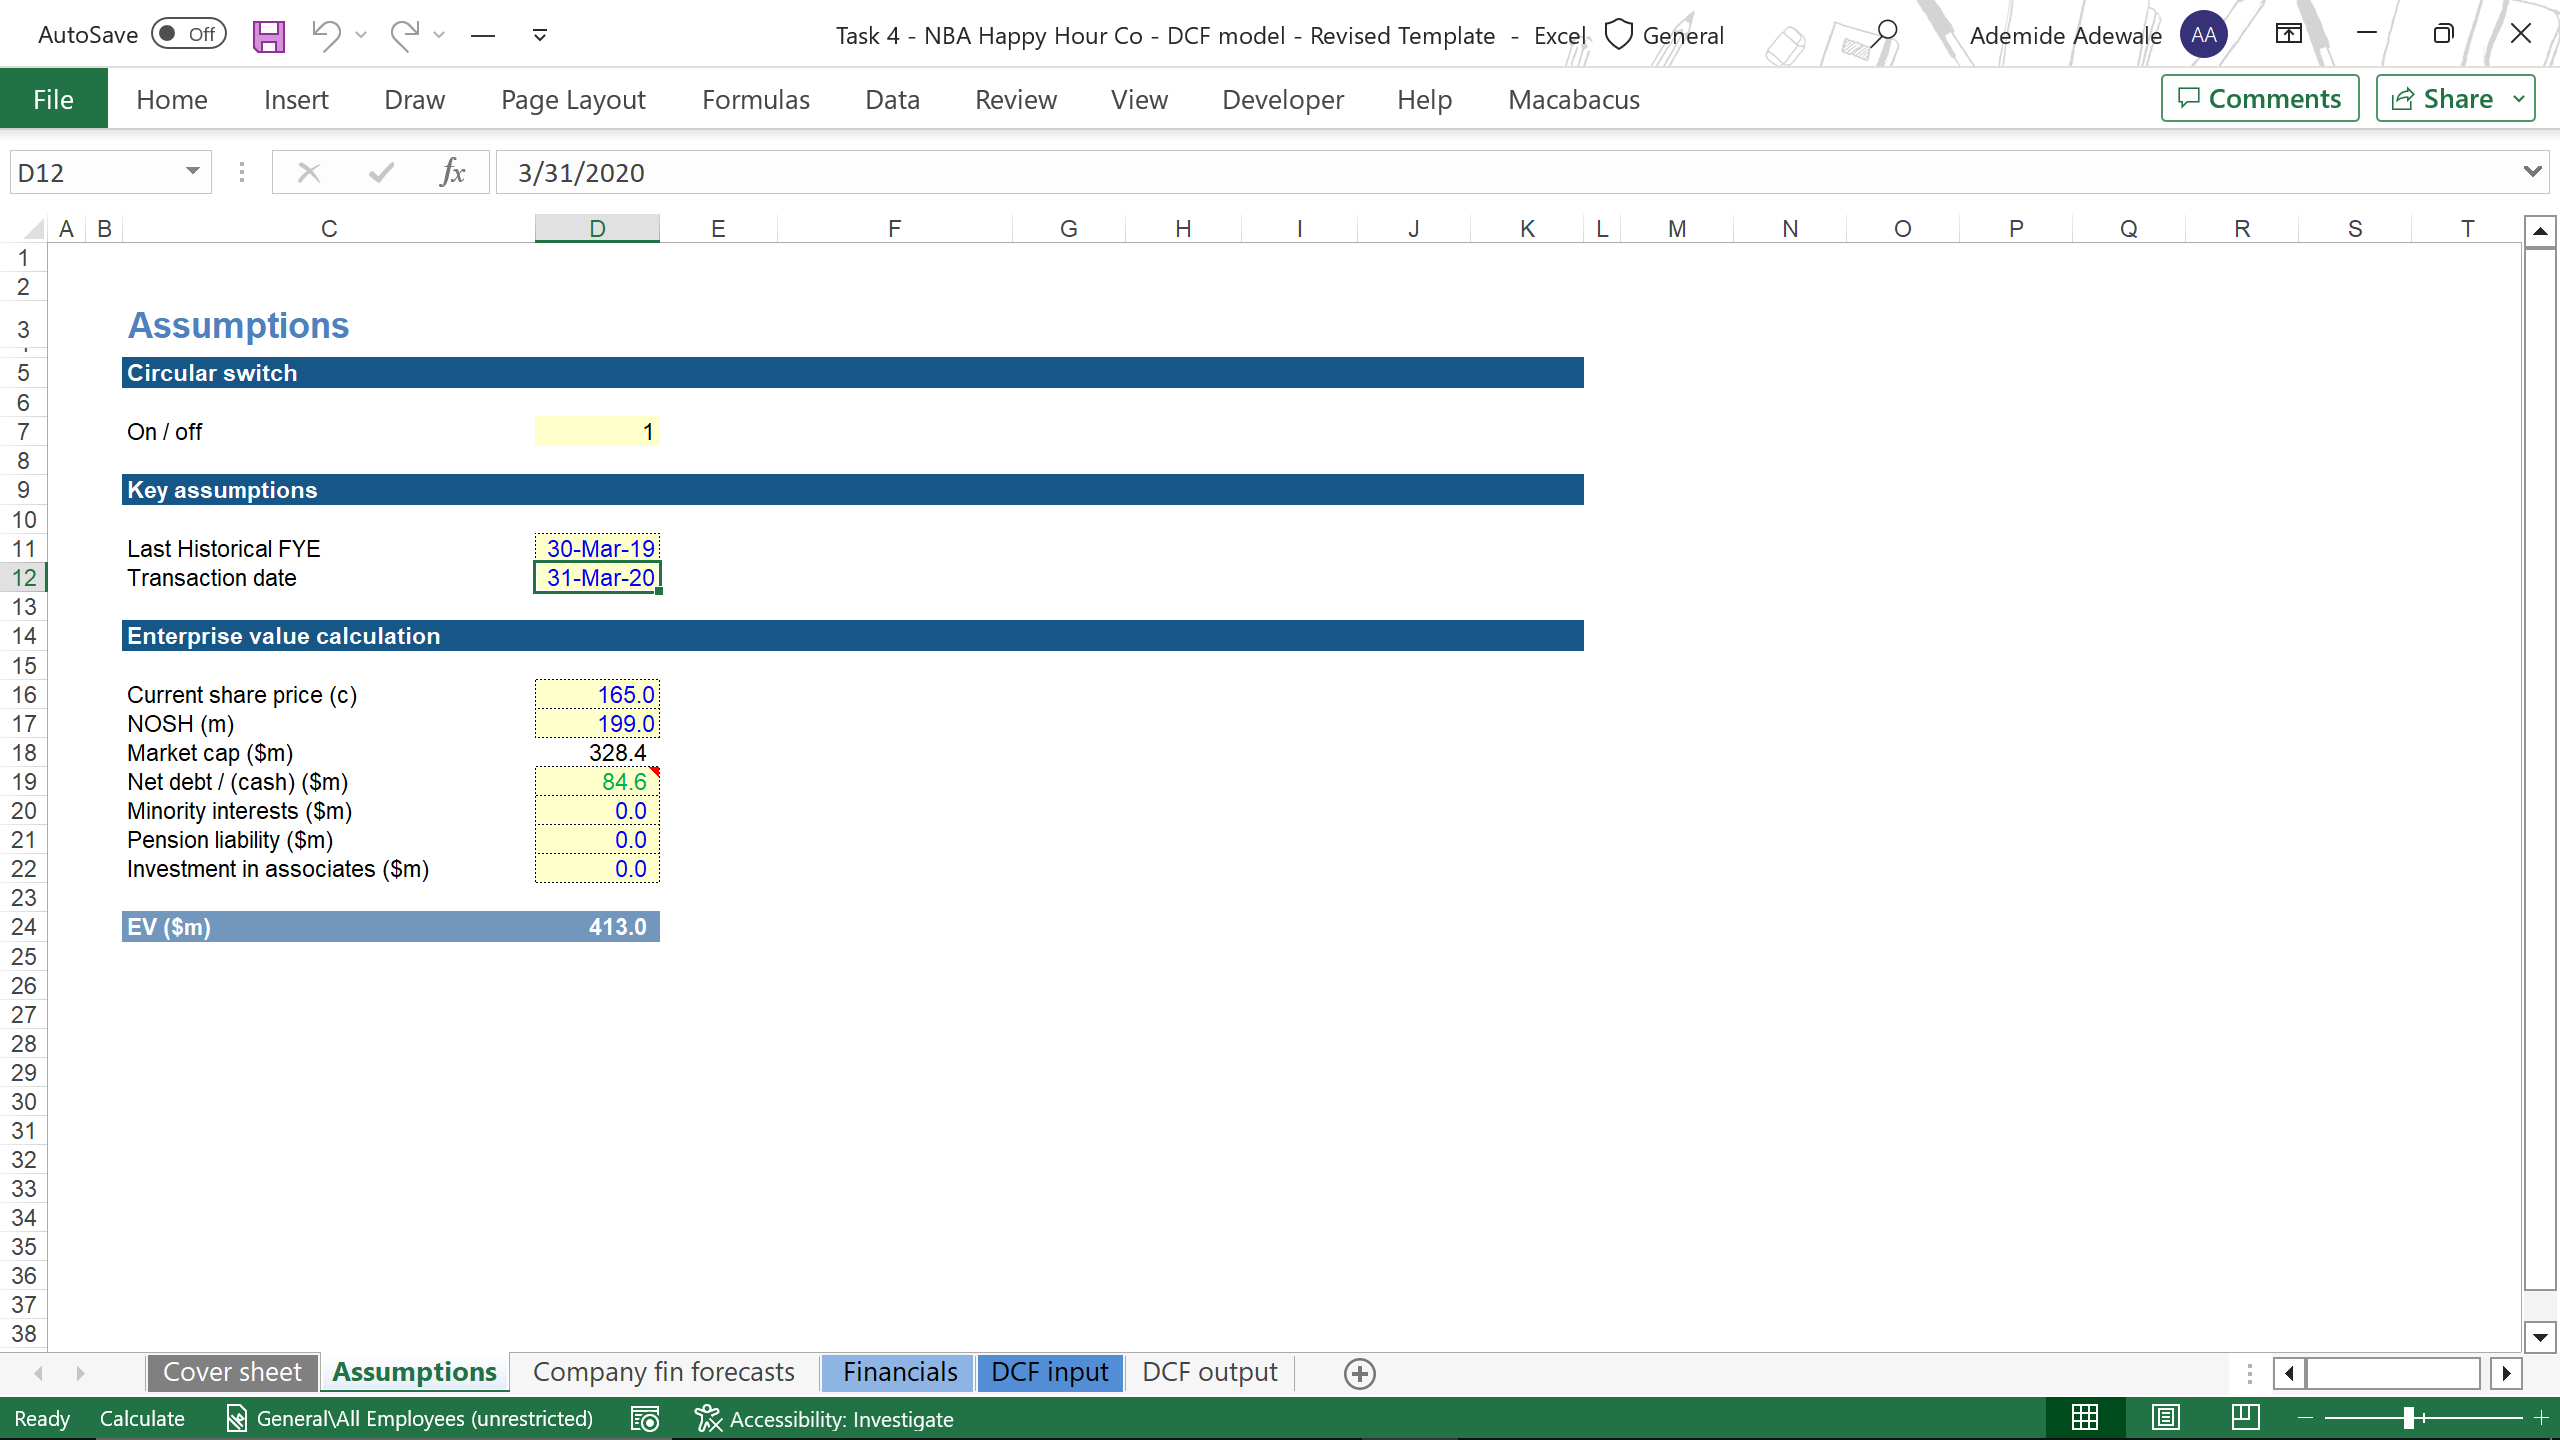Expand the Name Box dropdown
The image size is (2560, 1440).
pyautogui.click(x=192, y=172)
